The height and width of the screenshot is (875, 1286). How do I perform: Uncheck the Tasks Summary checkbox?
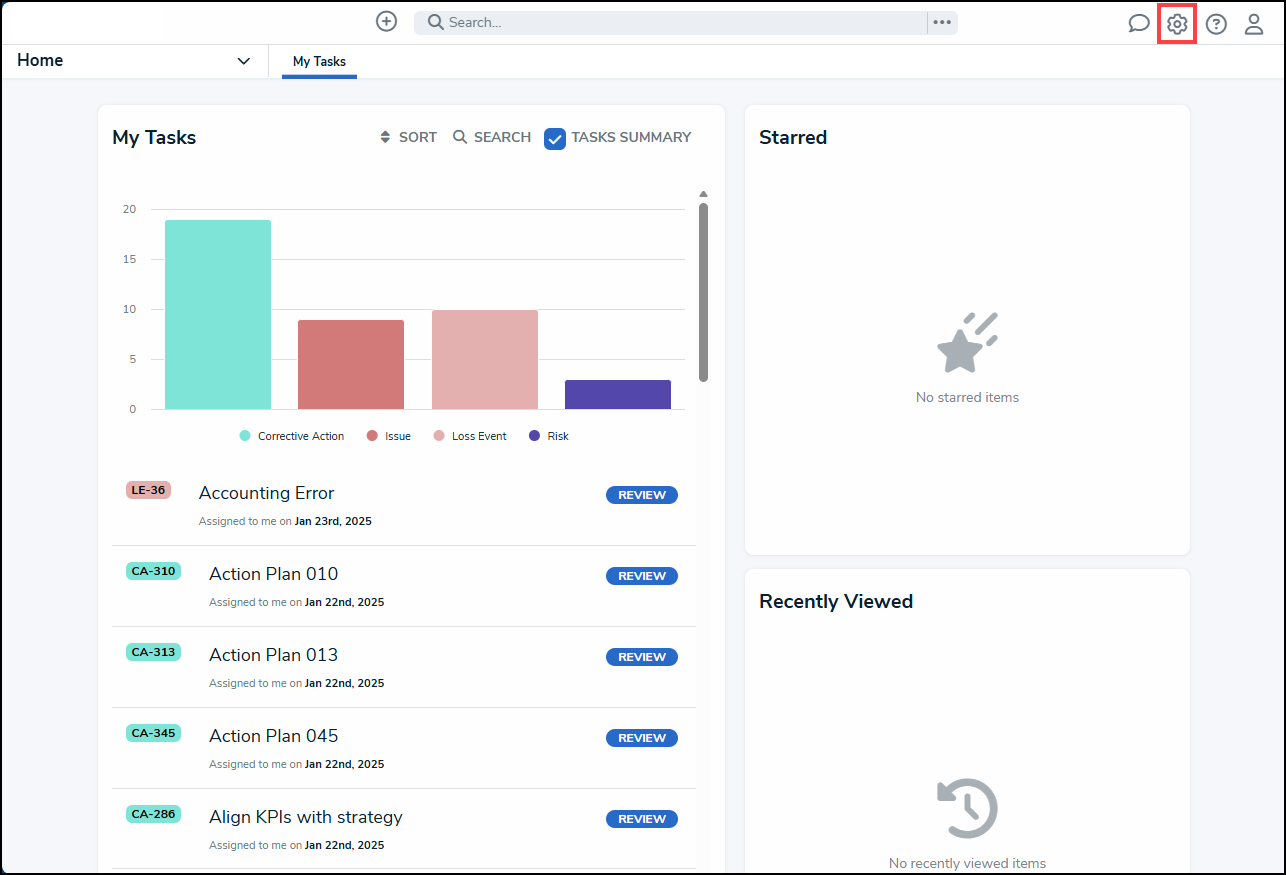click(x=555, y=139)
